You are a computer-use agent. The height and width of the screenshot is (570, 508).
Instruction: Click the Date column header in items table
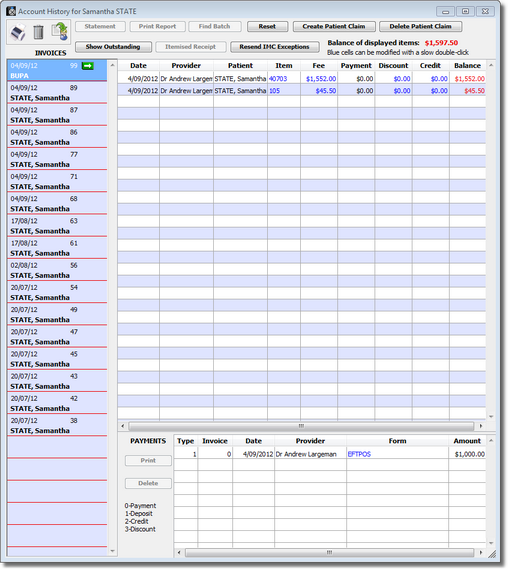tap(139, 66)
